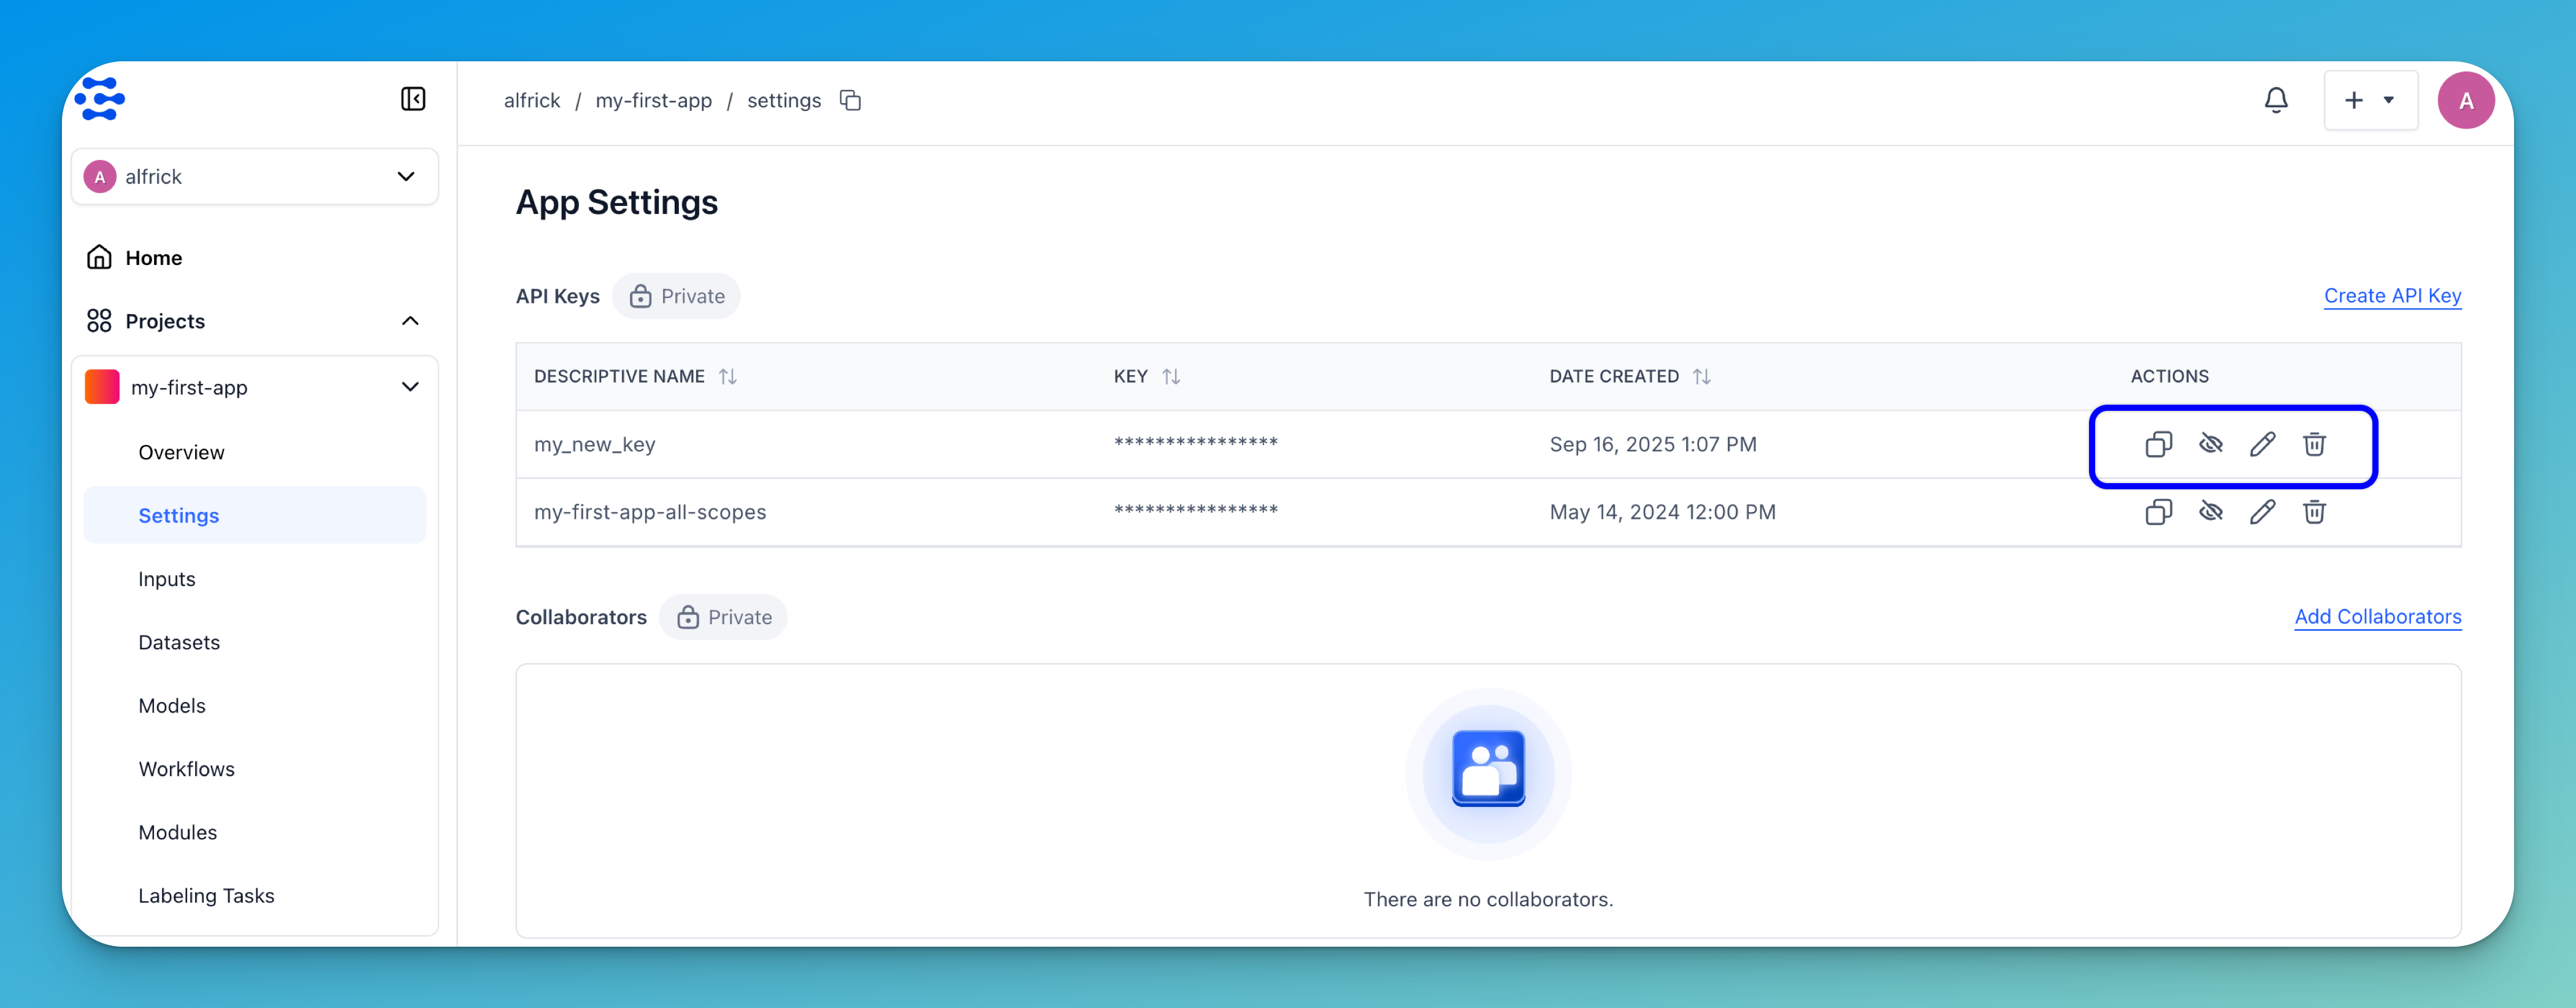Go to the Inputs page
The image size is (2576, 1008).
tap(167, 579)
